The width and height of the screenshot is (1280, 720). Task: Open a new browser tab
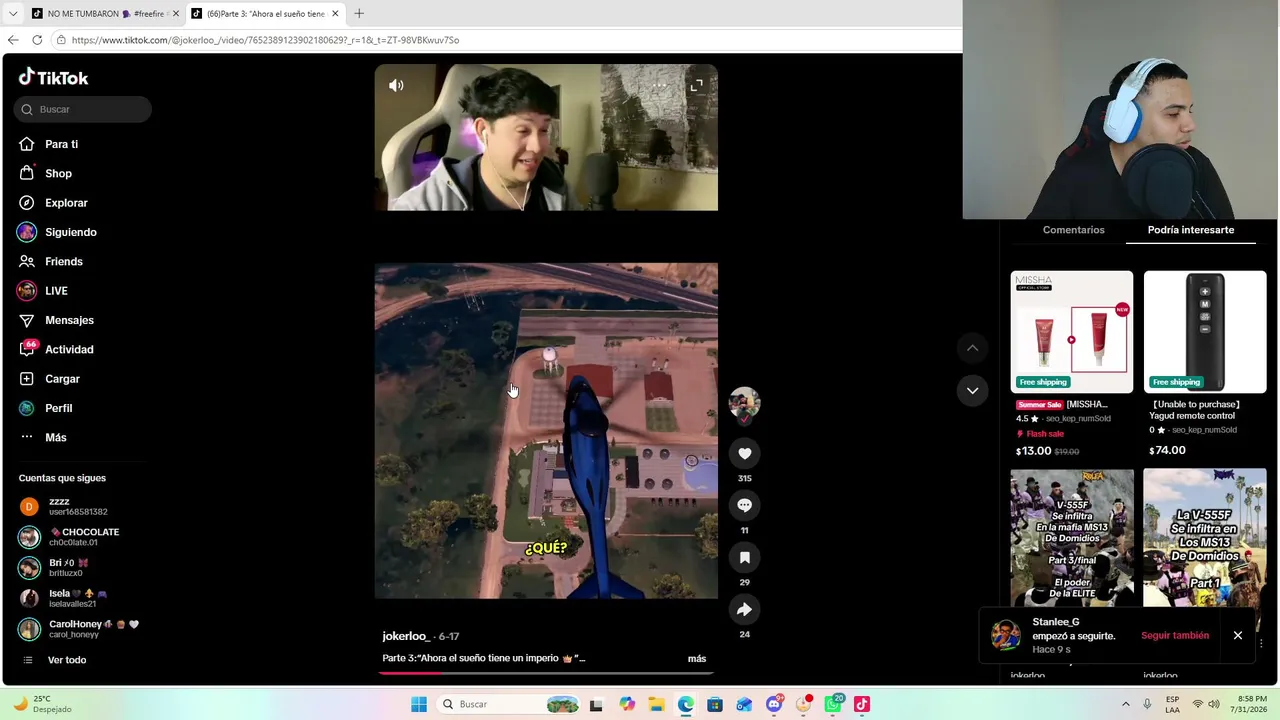point(359,13)
